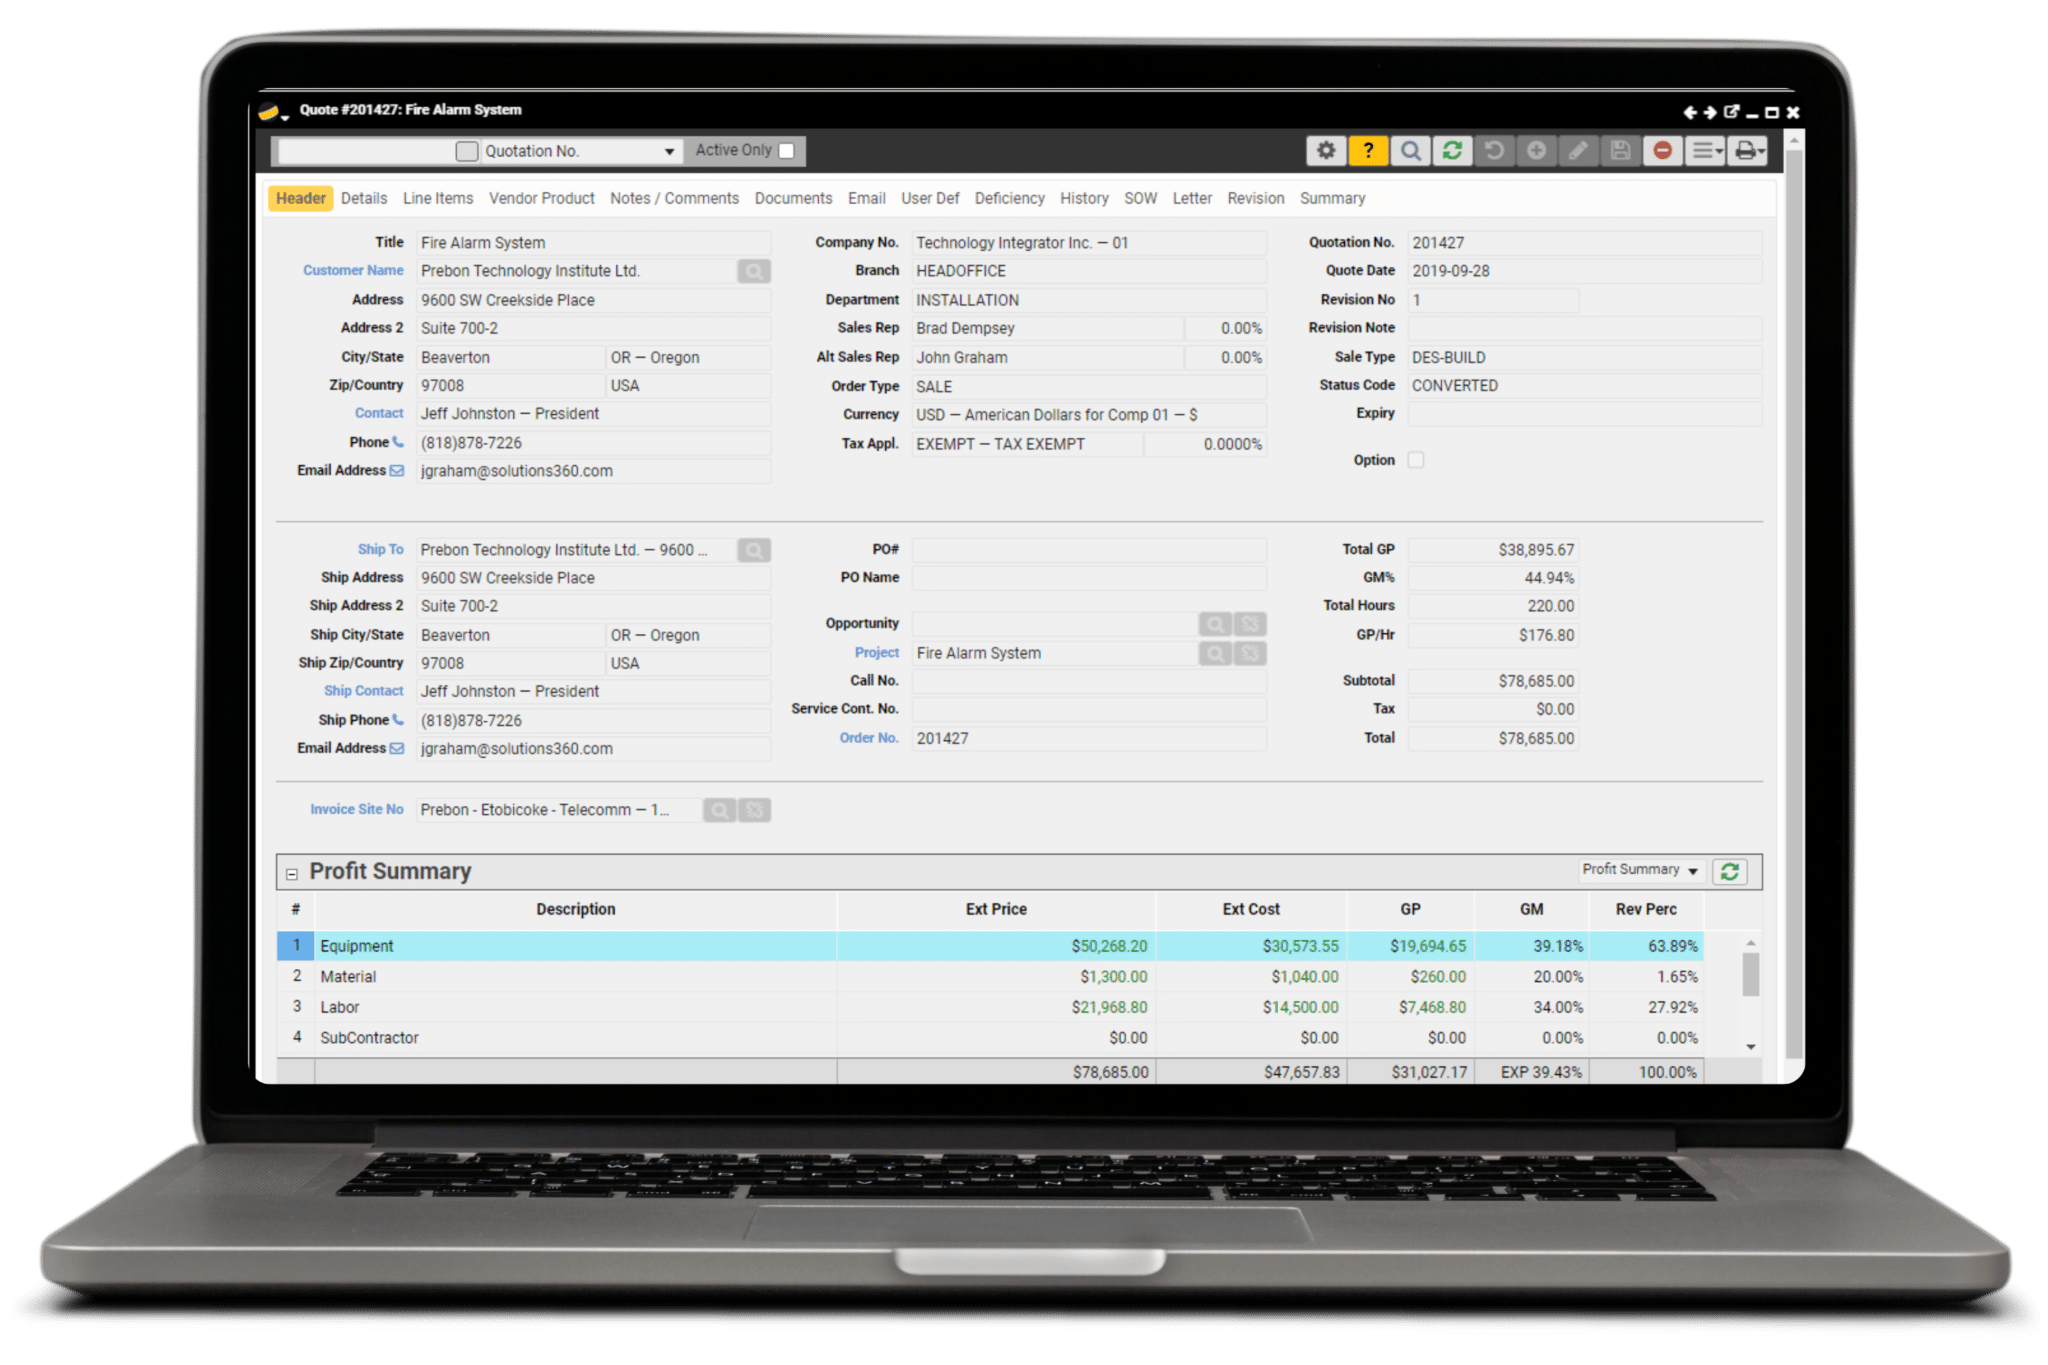Tick the checkbox beside Quotation No. selector
The height and width of the screenshot is (1365, 2048).
466,151
